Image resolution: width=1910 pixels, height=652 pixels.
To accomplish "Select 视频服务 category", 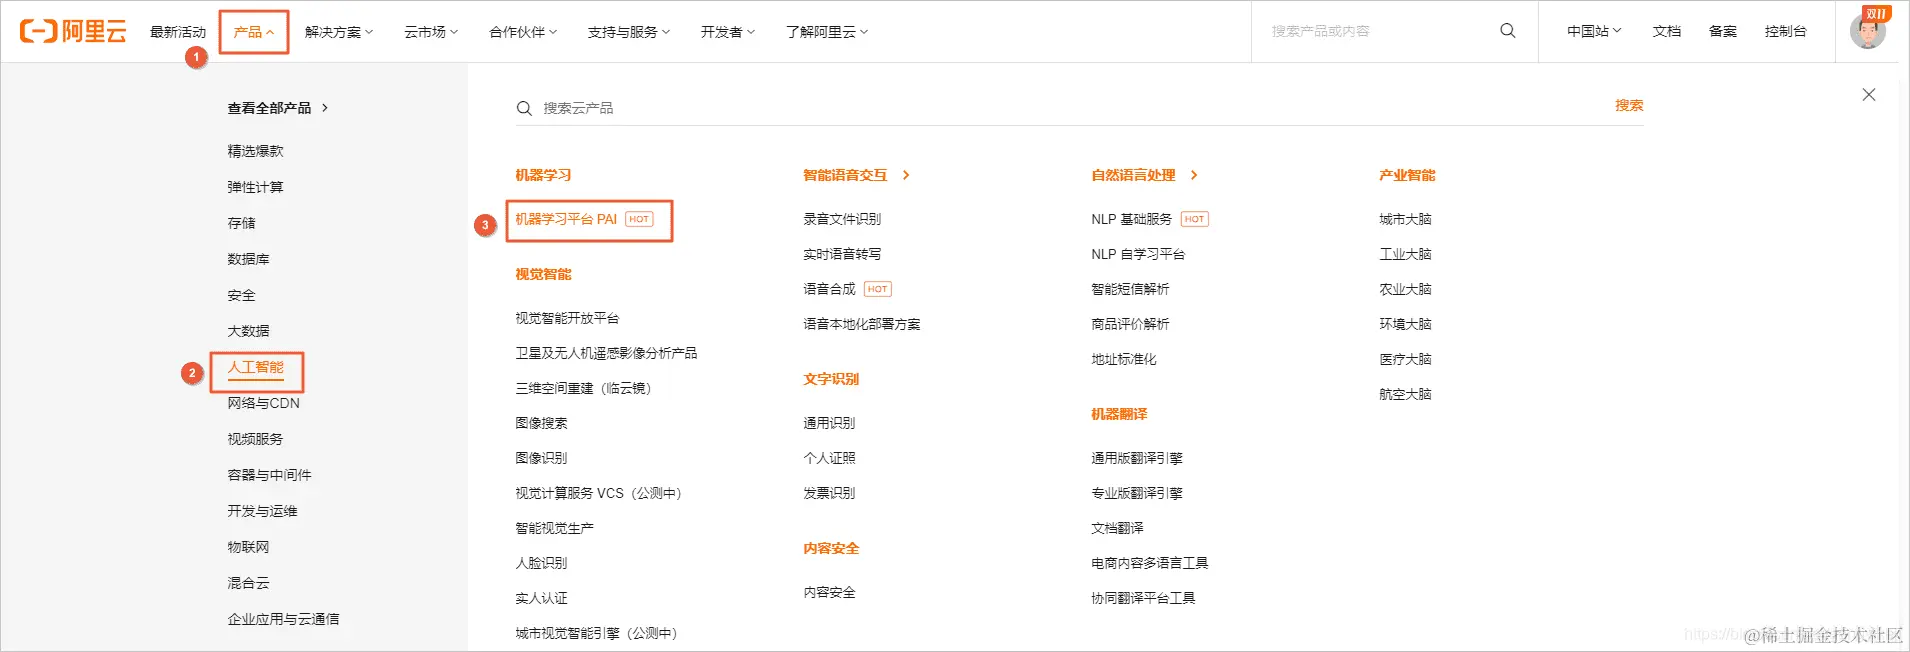I will 255,439.
